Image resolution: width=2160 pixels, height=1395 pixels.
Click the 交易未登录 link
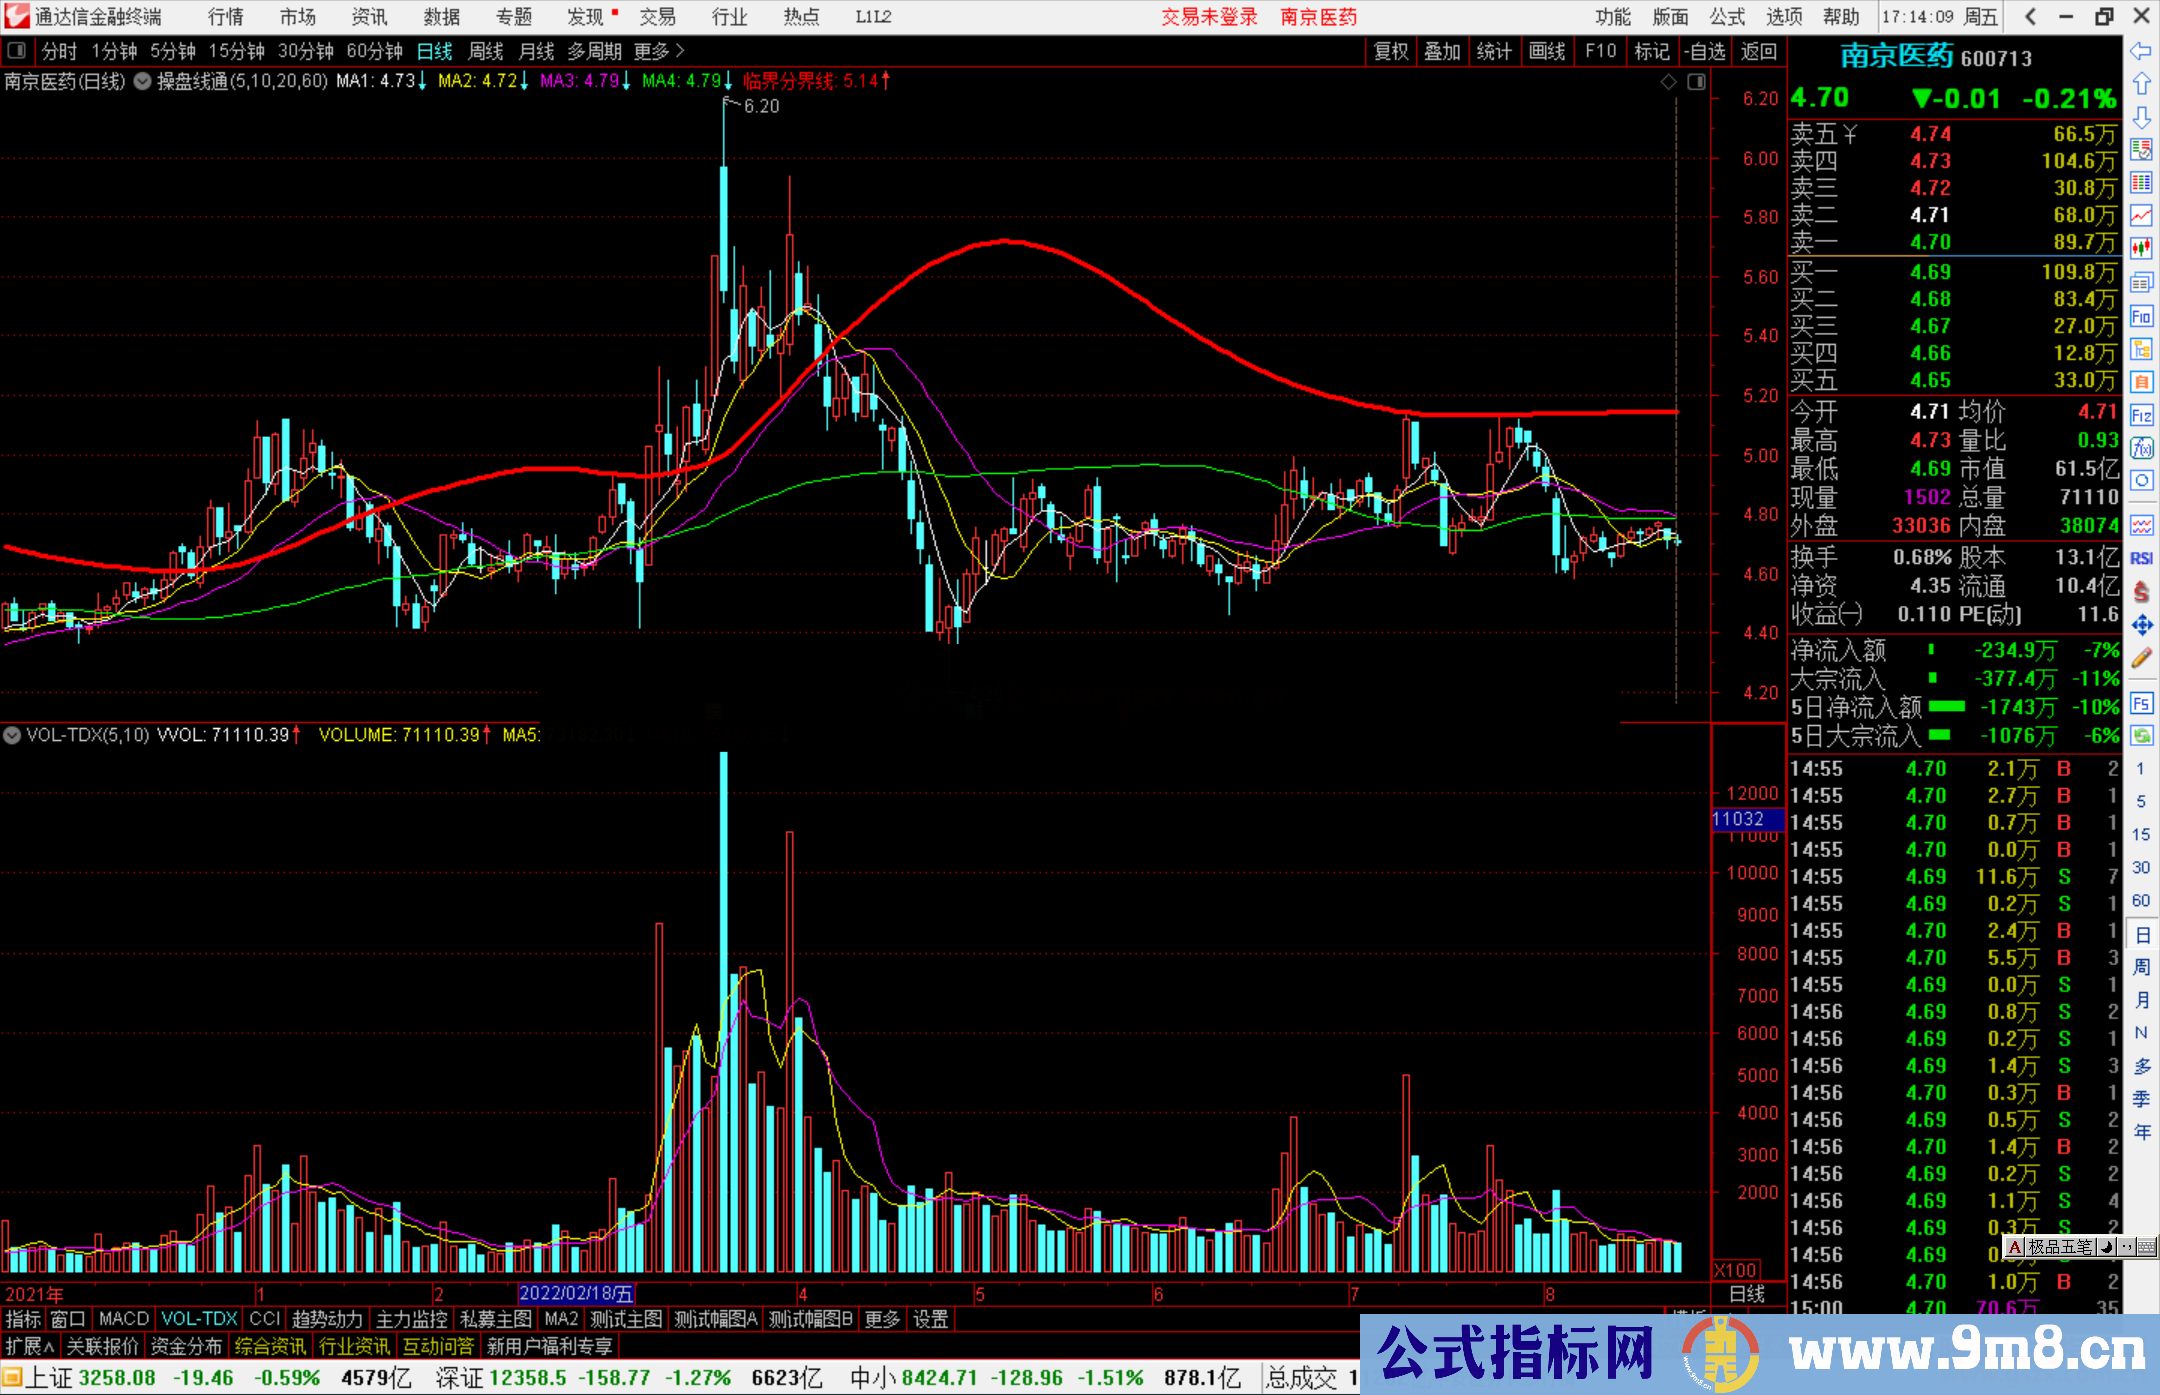pyautogui.click(x=1209, y=17)
